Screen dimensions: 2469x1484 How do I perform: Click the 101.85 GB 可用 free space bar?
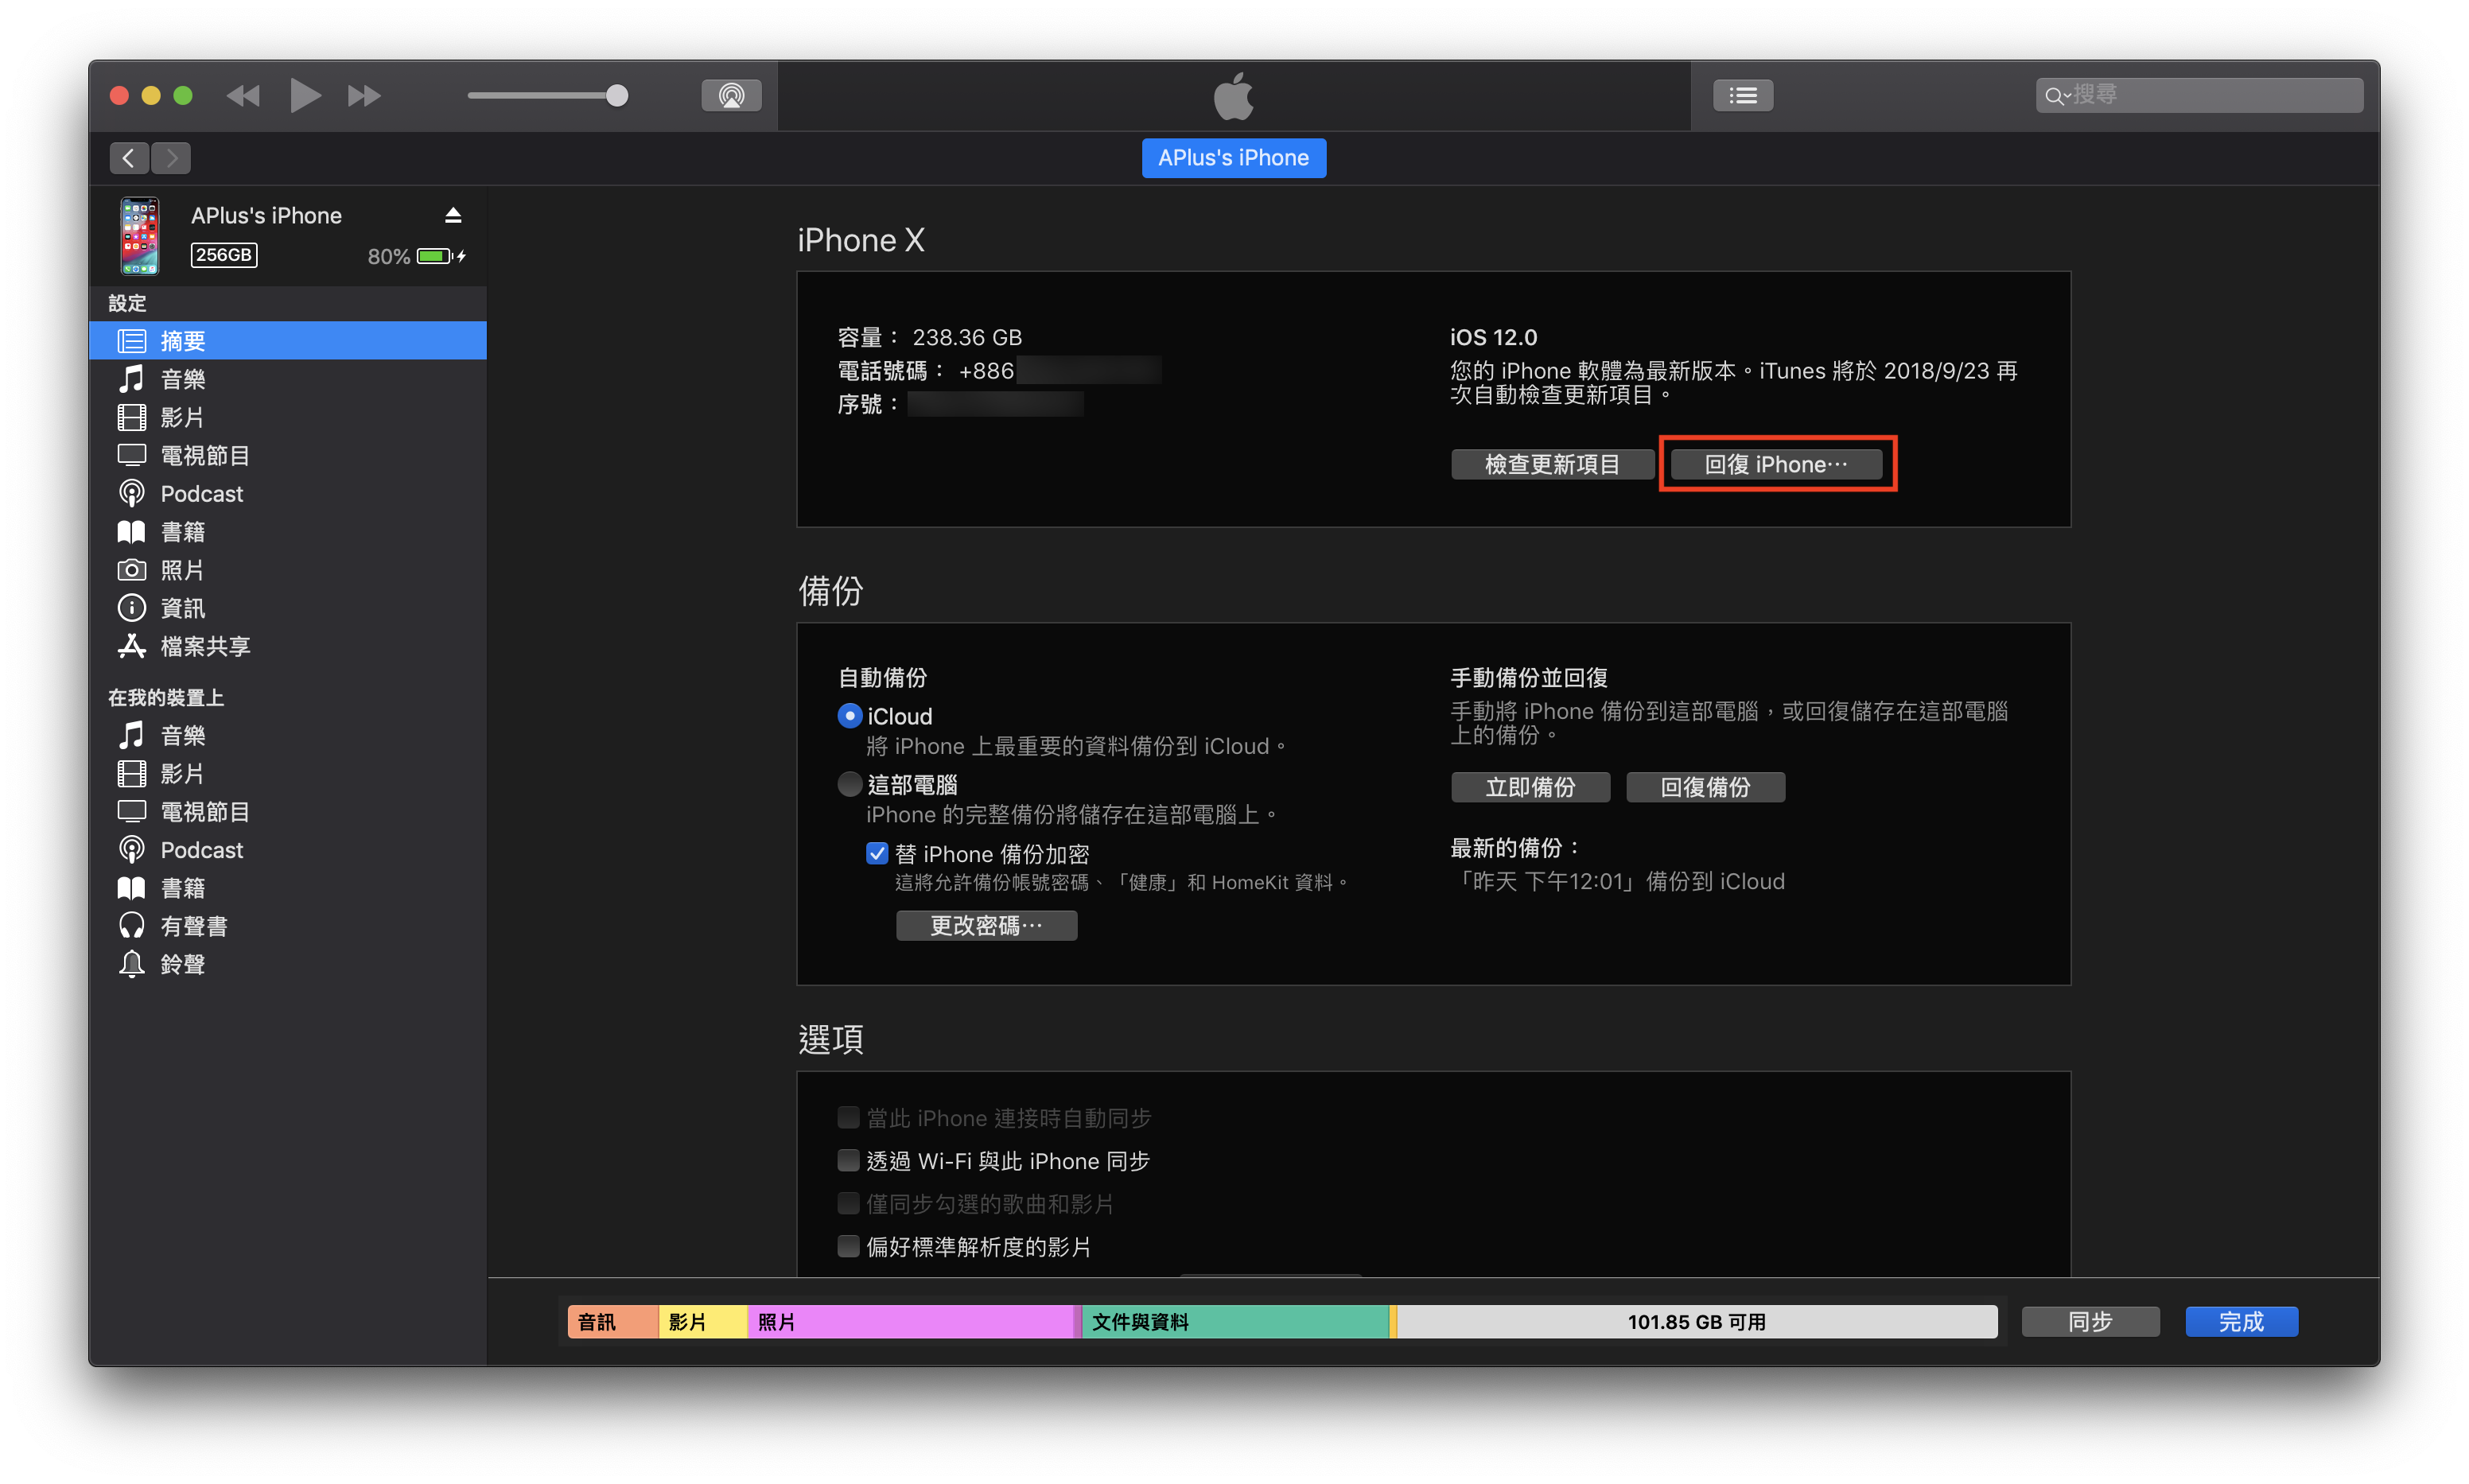pos(1697,1321)
